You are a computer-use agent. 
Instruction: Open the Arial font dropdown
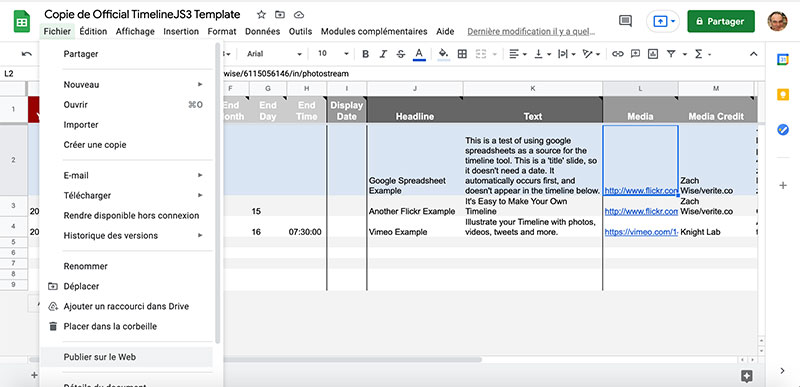click(274, 54)
